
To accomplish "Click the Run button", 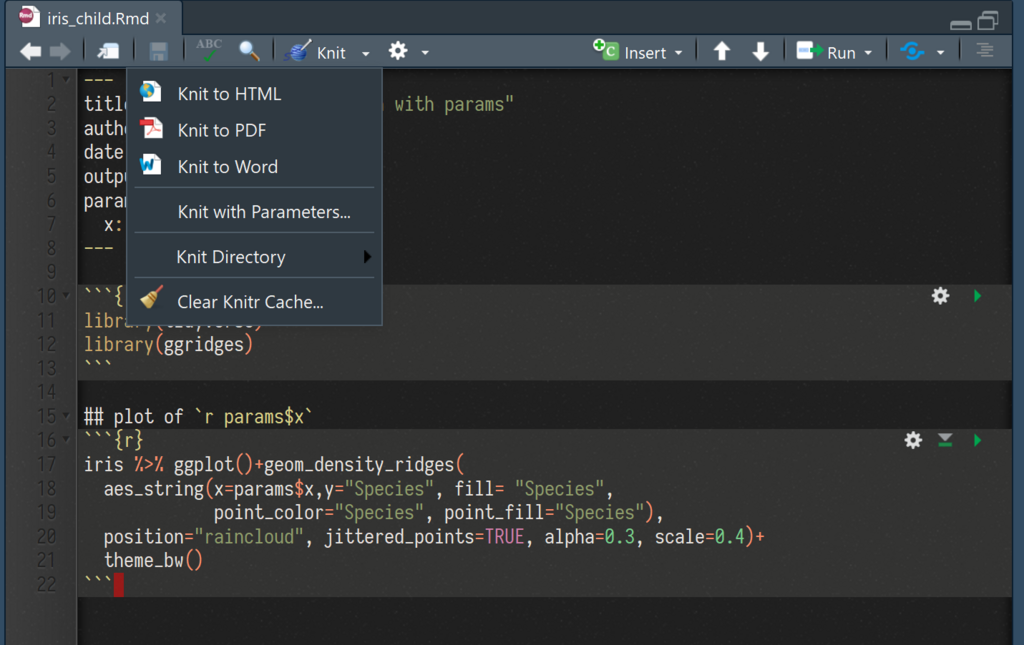I will point(826,52).
